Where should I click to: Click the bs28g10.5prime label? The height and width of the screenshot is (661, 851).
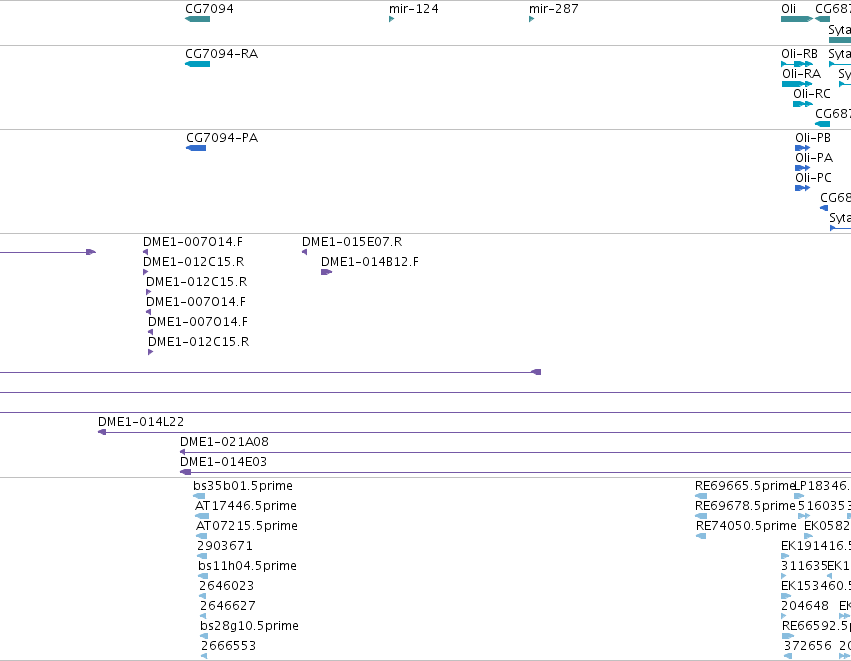pos(249,626)
